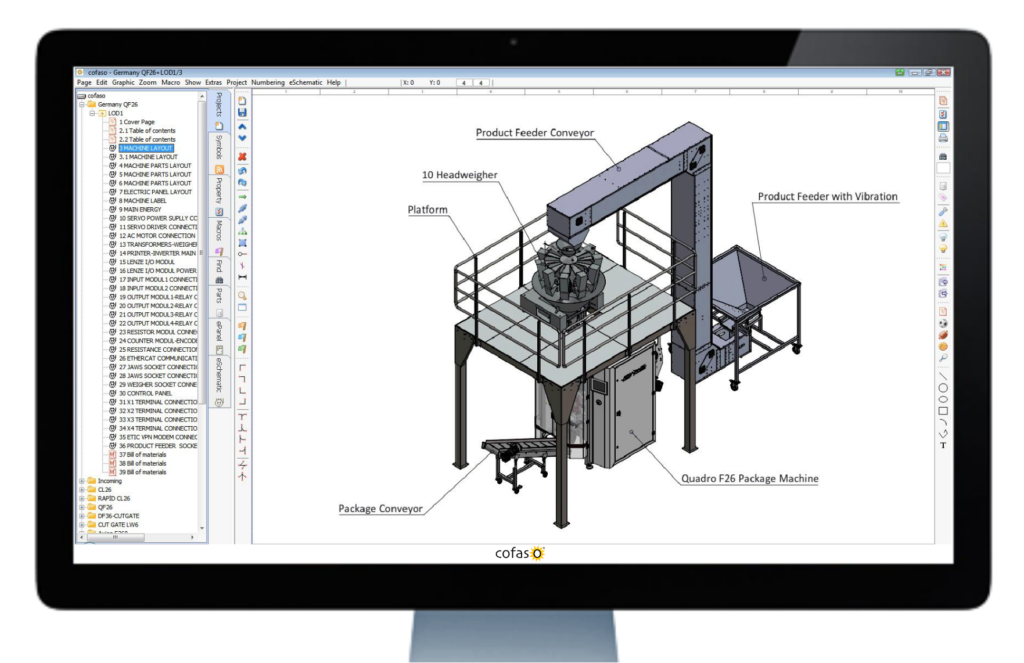This screenshot has width=1024, height=663.
Task: Switch to the Symbols side tab
Action: (219, 154)
